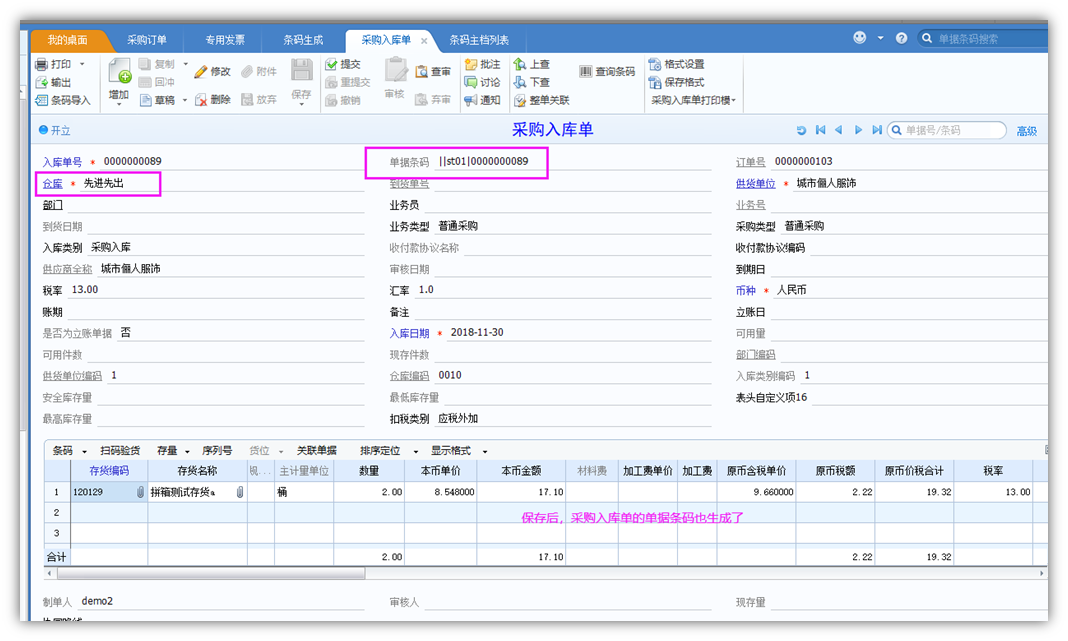Image resolution: width=1068 pixels, height=641 pixels.
Task: Click the smiley face icon in title bar
Action: (860, 38)
